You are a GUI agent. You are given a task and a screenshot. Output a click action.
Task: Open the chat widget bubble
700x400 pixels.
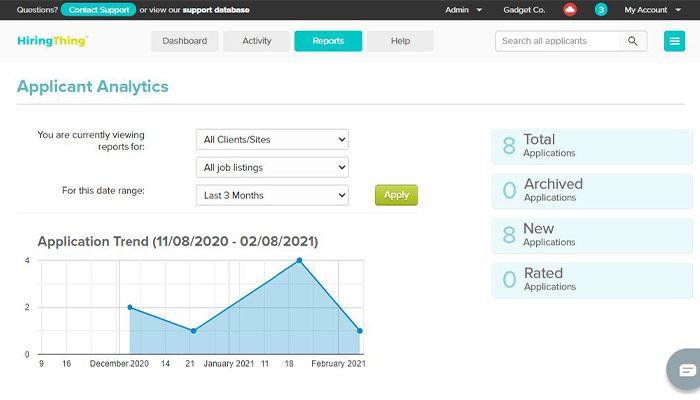click(x=687, y=369)
